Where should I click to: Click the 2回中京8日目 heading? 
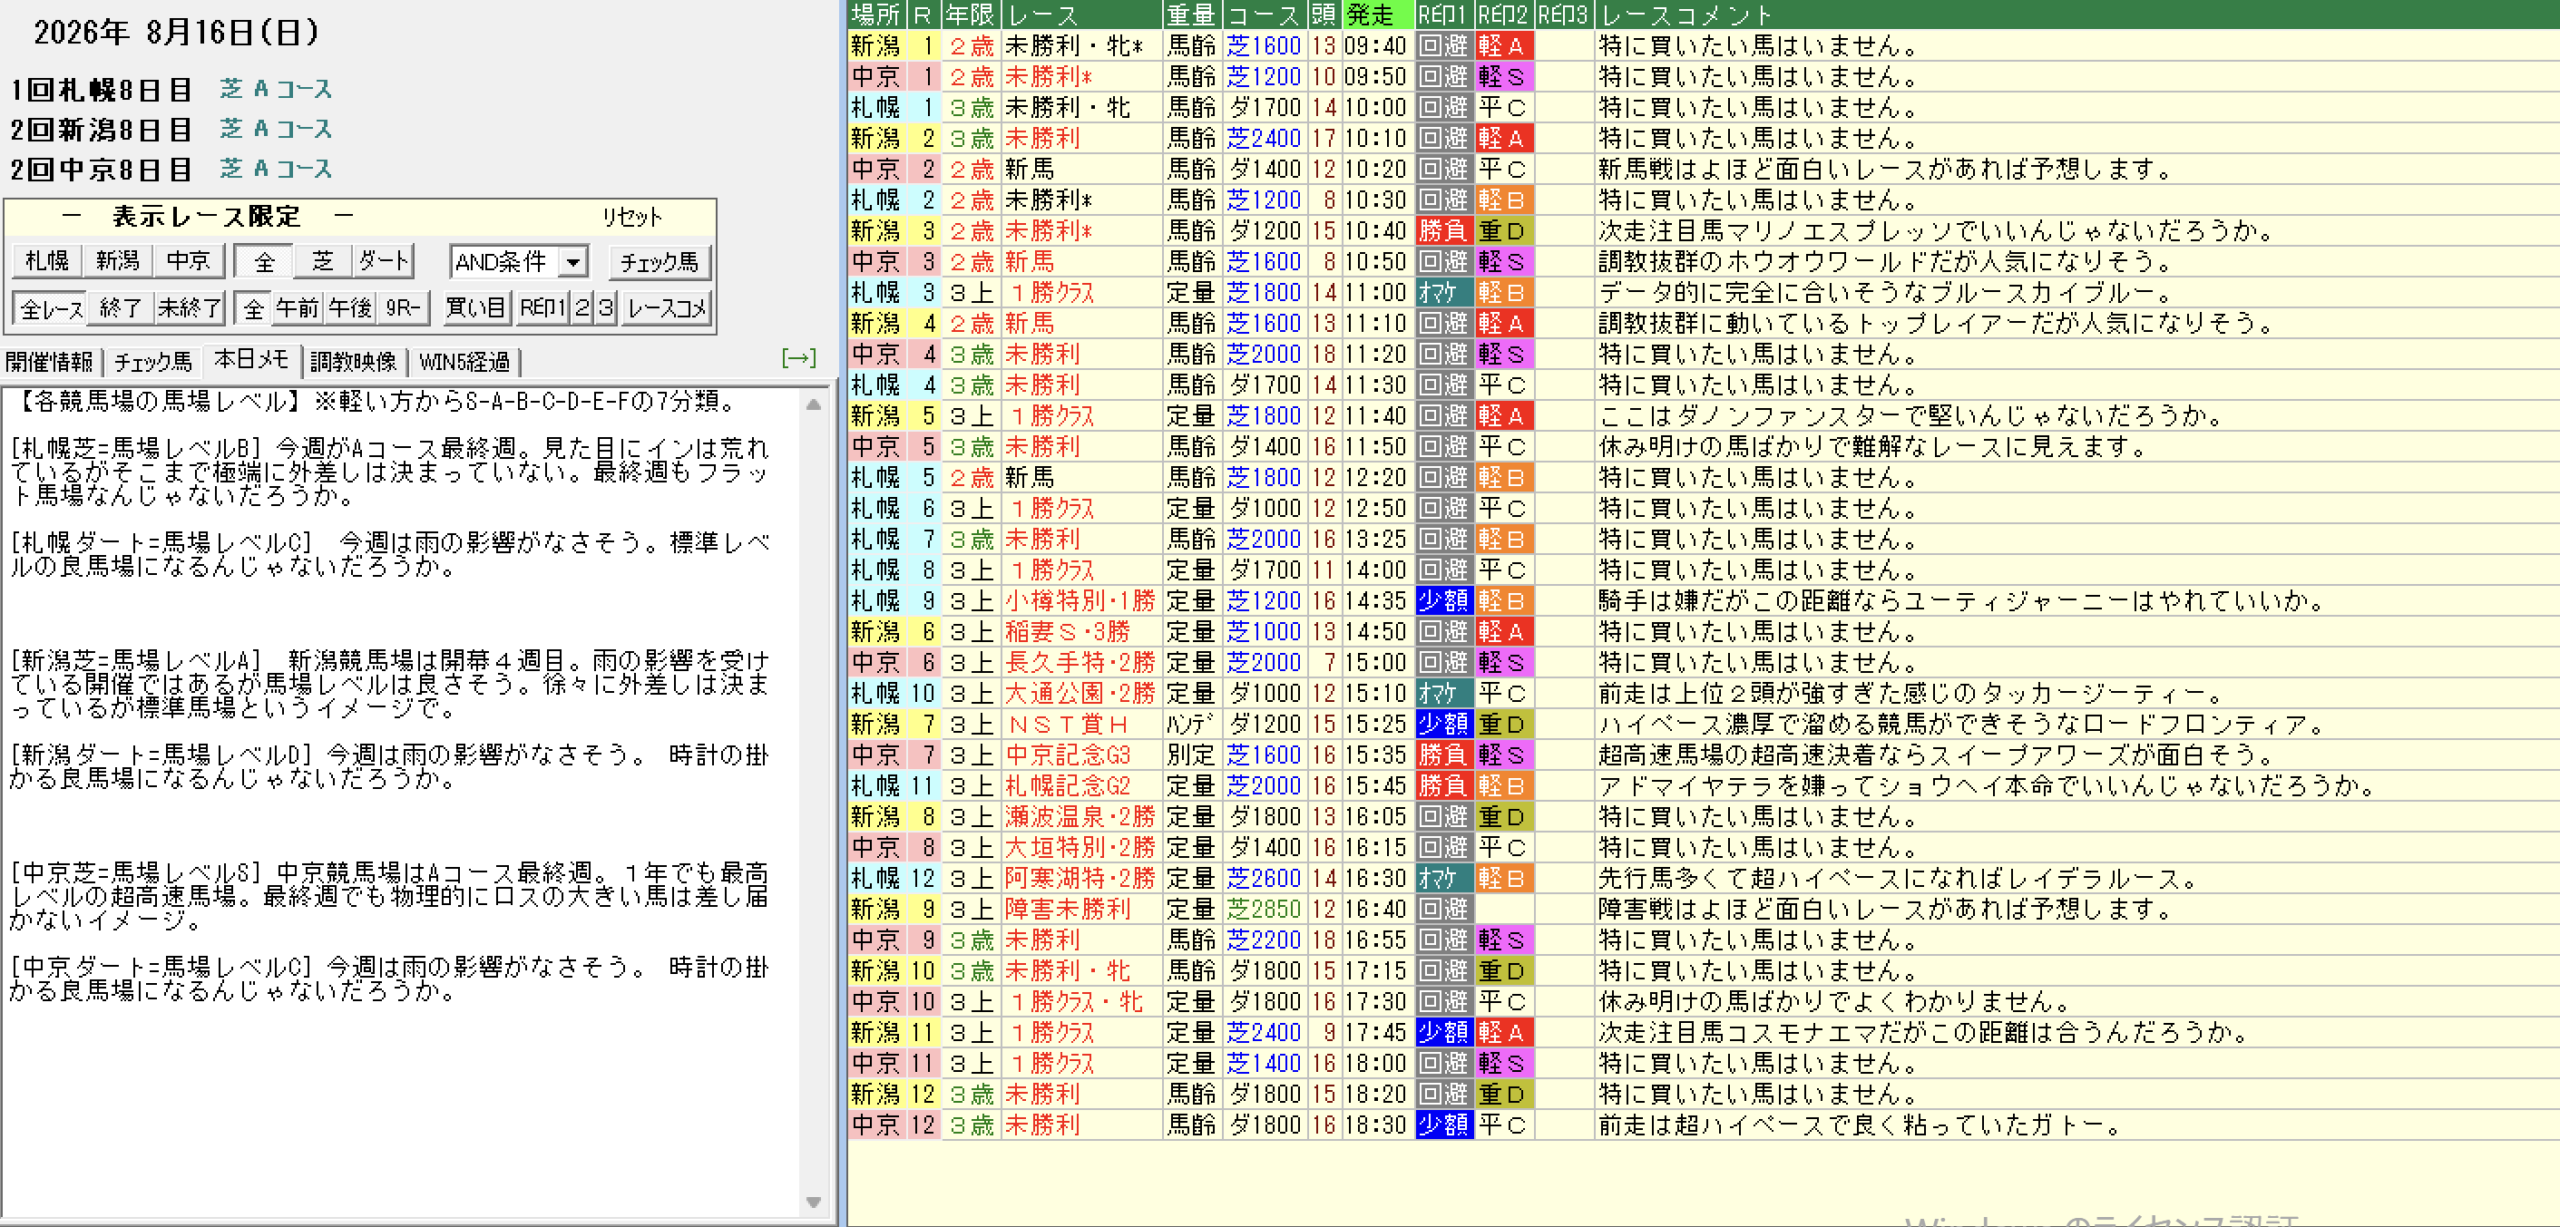101,170
